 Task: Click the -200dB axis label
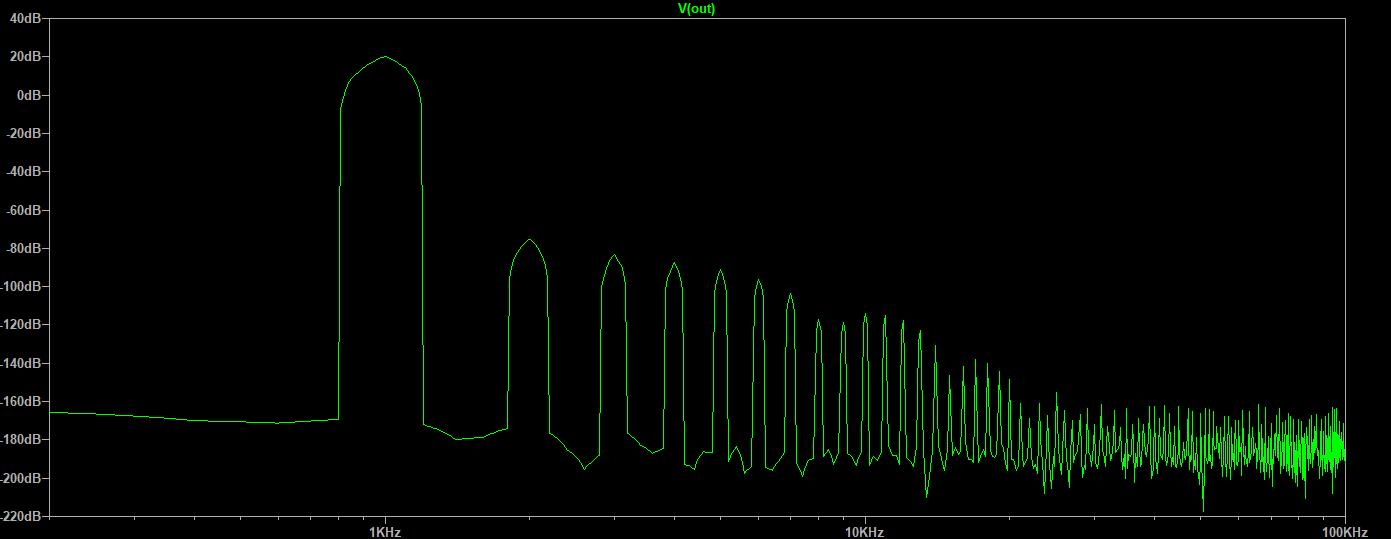[21, 478]
